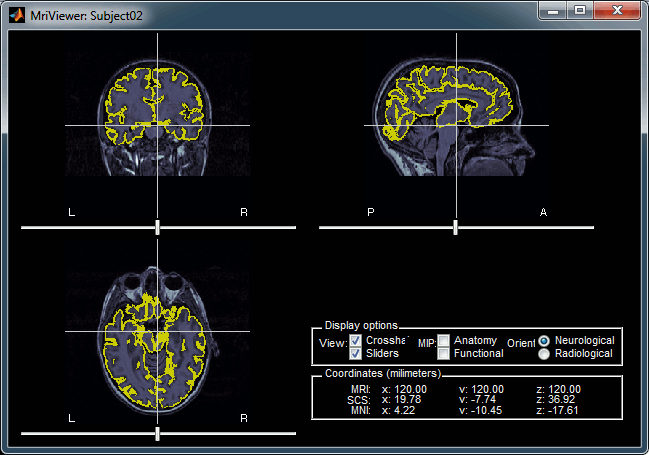Click the sagittal view slider handle
This screenshot has height=455, width=649.
[456, 228]
